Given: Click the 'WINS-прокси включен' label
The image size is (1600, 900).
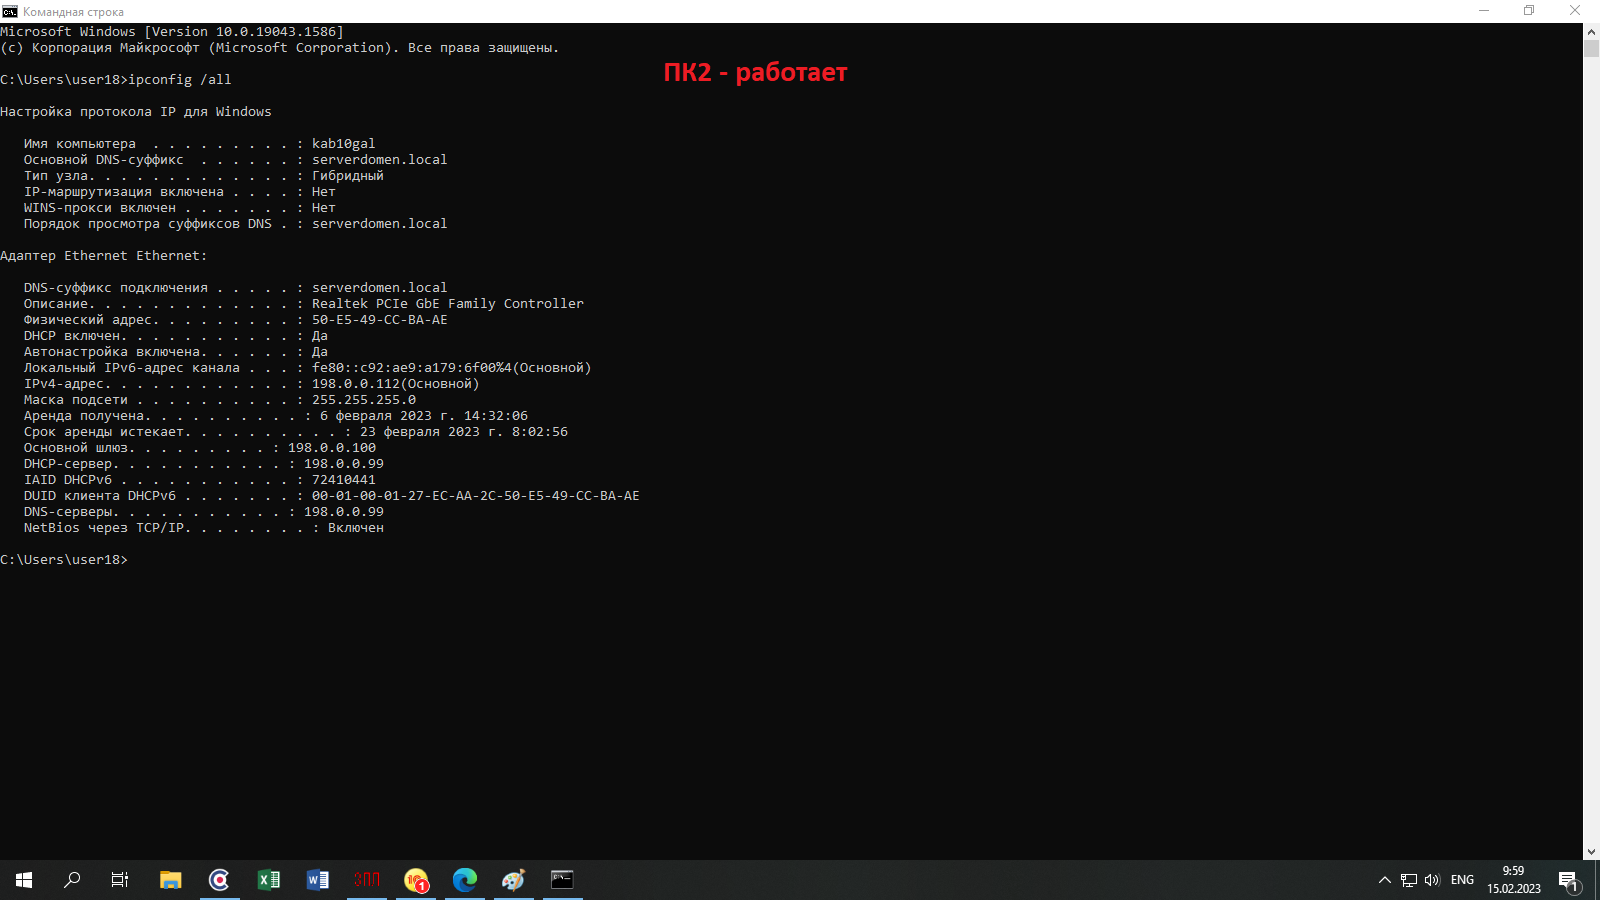Looking at the screenshot, I should point(100,208).
